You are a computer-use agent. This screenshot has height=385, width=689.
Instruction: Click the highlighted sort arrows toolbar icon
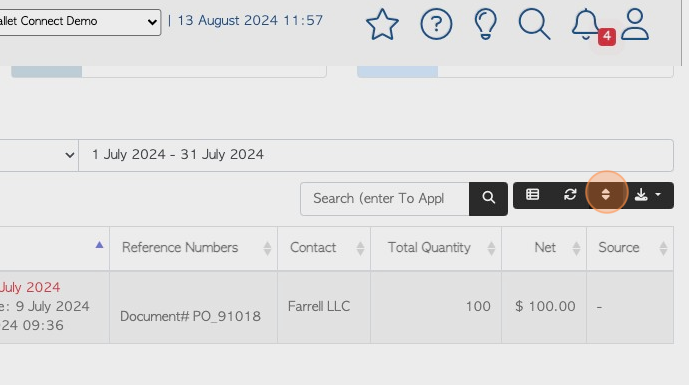click(x=606, y=195)
